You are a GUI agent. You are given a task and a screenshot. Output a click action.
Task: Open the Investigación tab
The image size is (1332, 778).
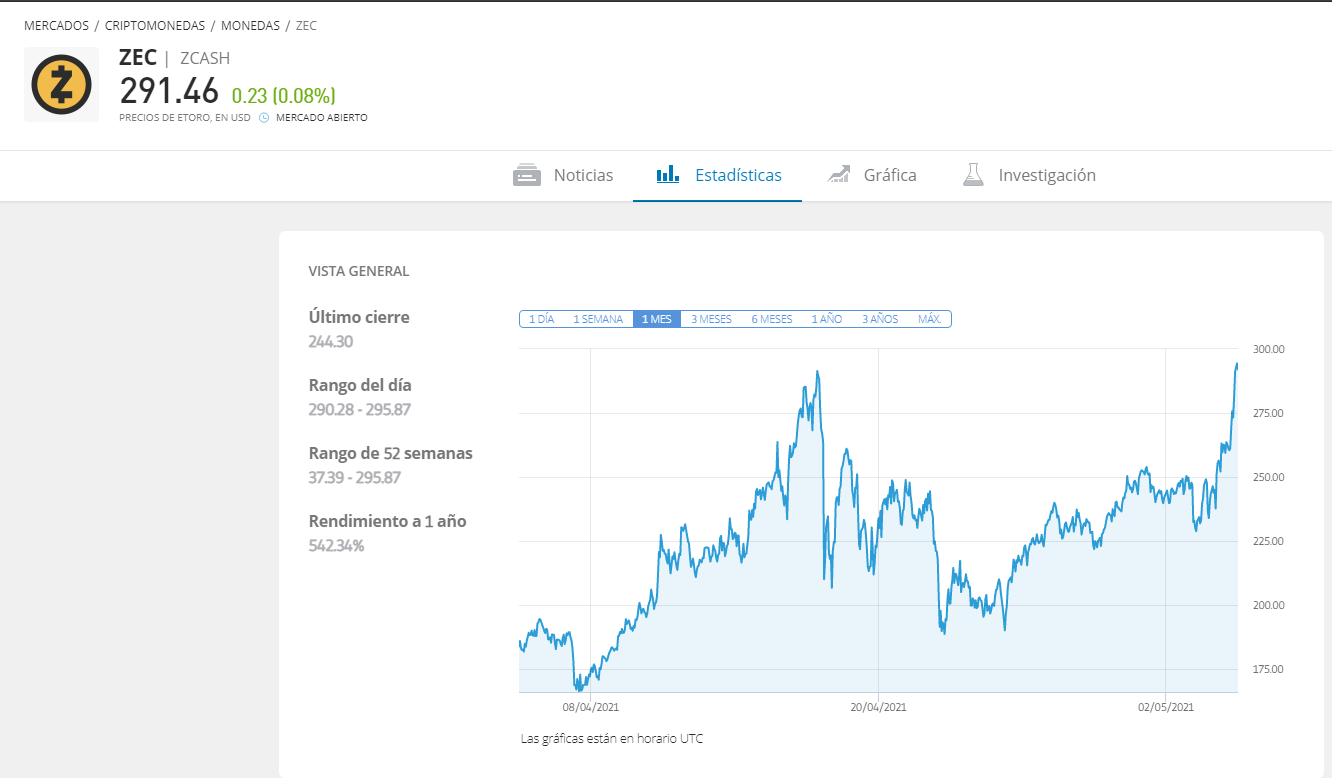click(x=1046, y=175)
